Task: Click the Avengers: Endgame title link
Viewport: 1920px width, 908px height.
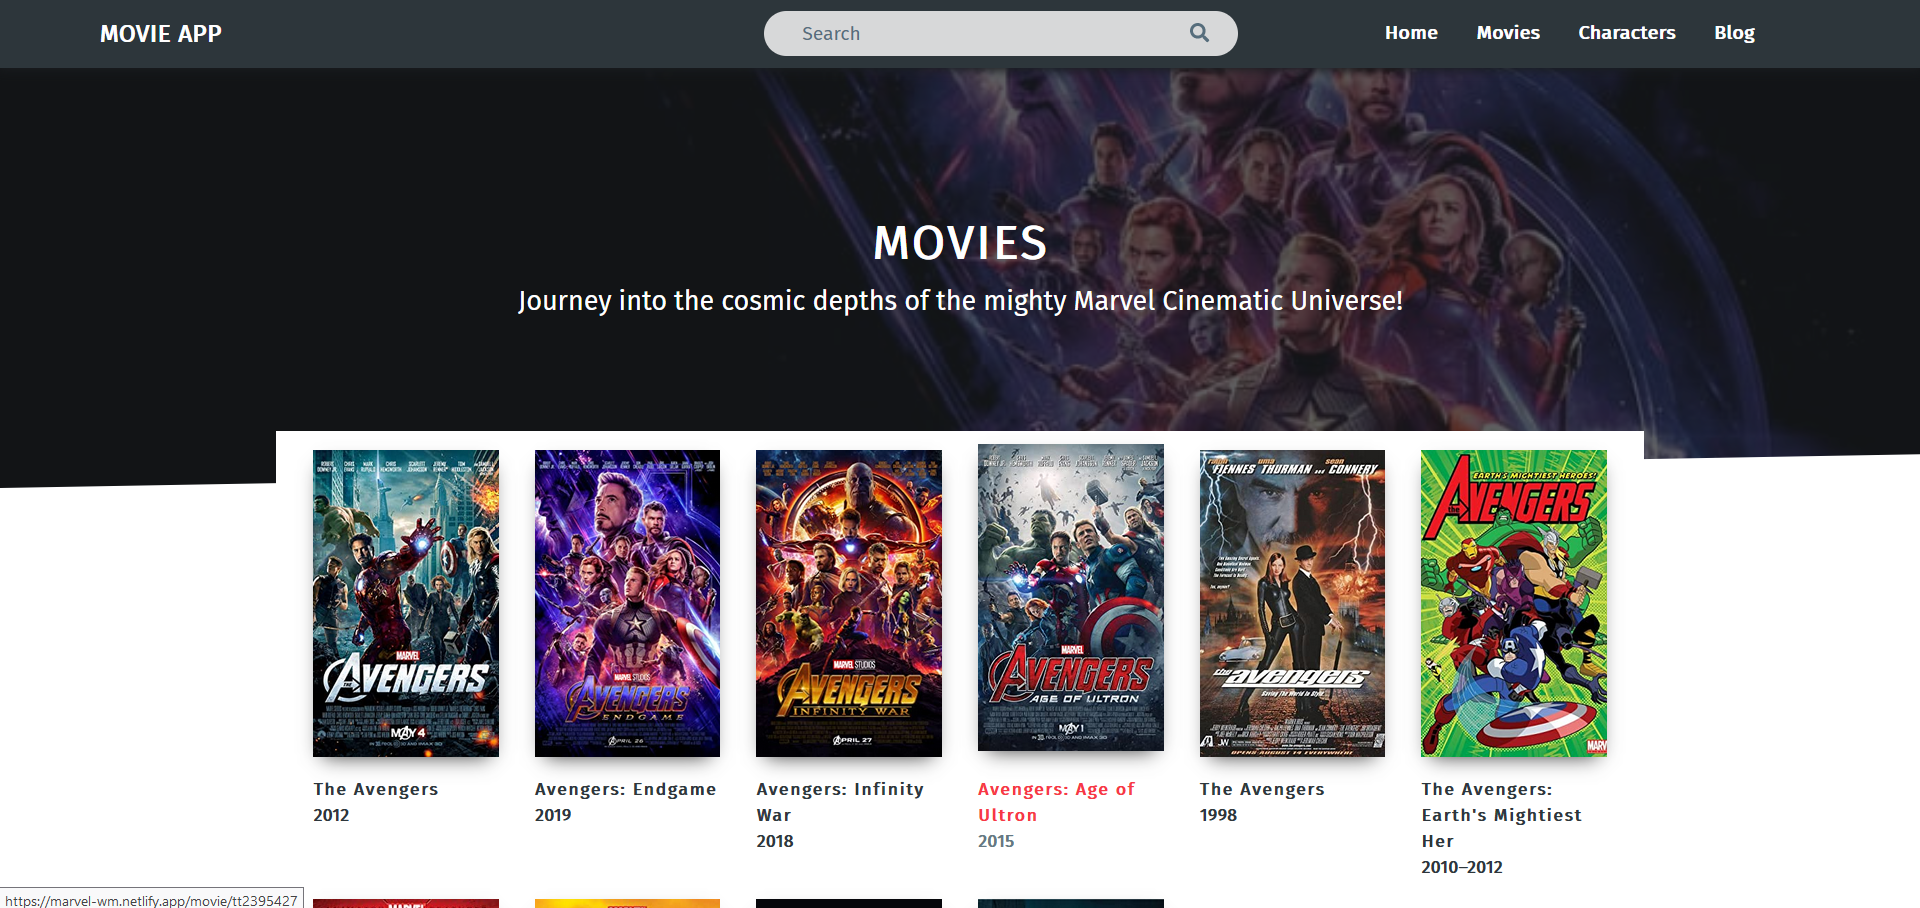Action: tap(626, 789)
